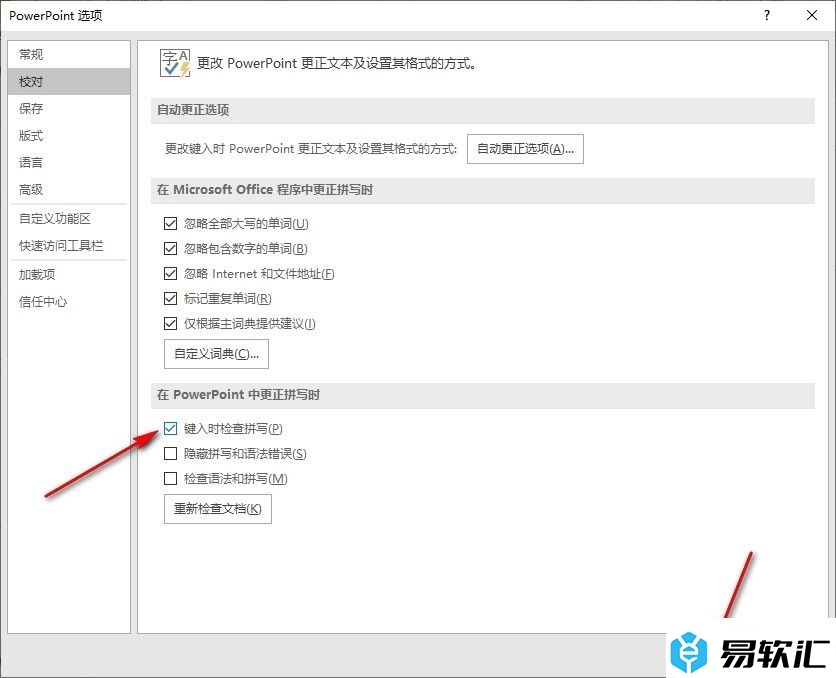Enable 隐藏拼写和语法错误(S)
Viewport: 836px width, 678px height.
pyautogui.click(x=171, y=454)
